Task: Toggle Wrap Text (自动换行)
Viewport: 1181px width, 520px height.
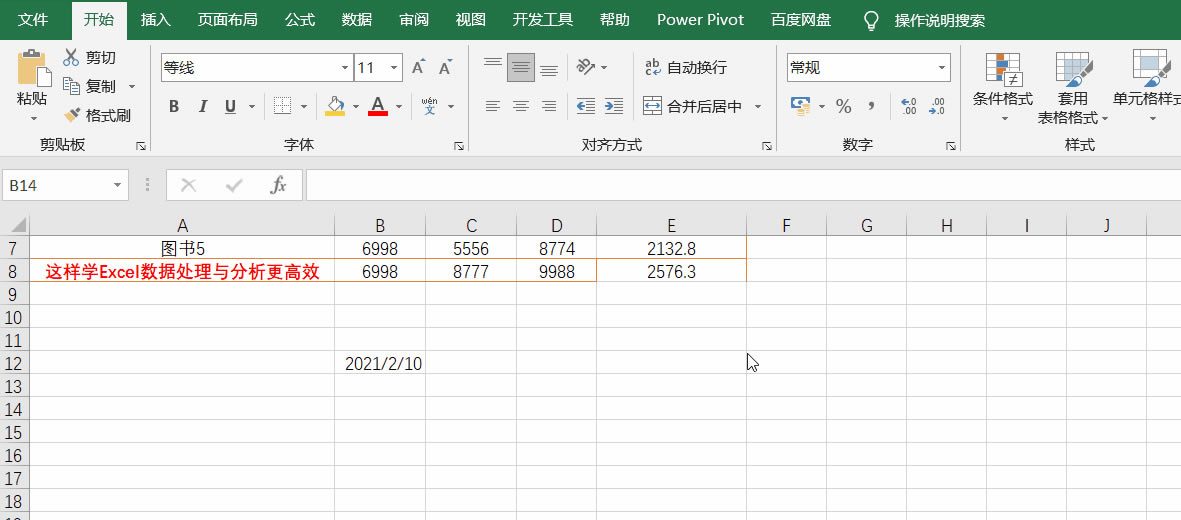Action: (x=686, y=68)
